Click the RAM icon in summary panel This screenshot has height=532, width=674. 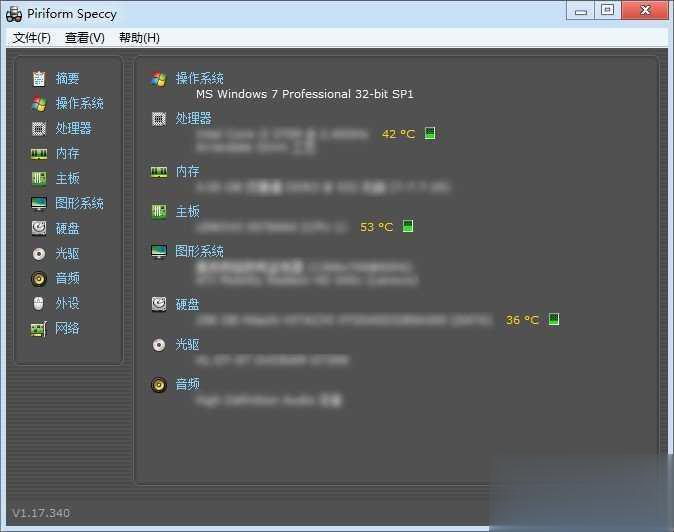[x=159, y=172]
